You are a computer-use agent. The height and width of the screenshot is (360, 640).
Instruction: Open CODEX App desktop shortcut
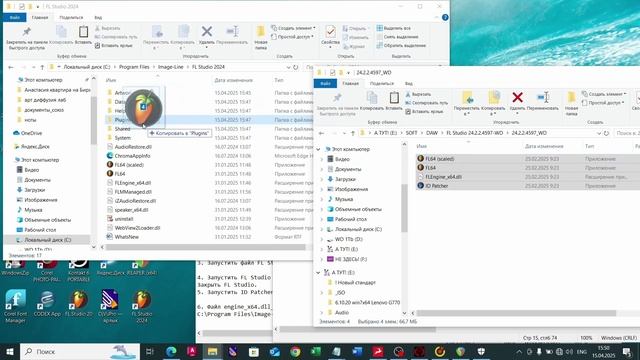pyautogui.click(x=47, y=304)
